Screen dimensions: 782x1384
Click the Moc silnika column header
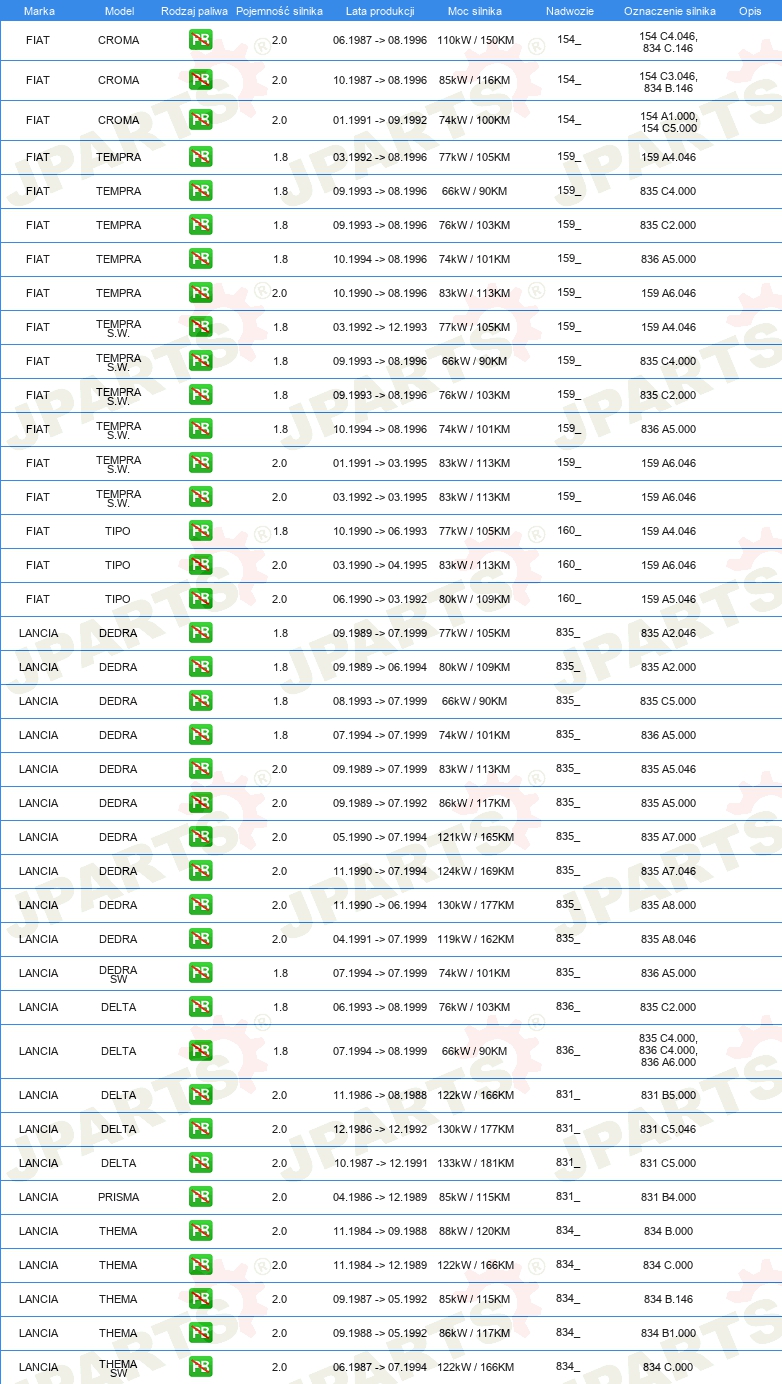click(475, 10)
